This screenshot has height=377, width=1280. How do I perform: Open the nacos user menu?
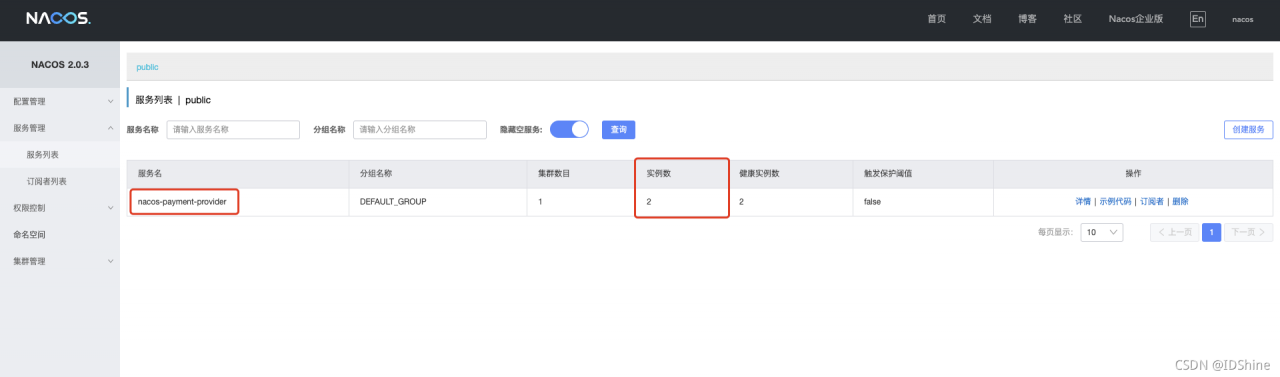click(x=1242, y=19)
